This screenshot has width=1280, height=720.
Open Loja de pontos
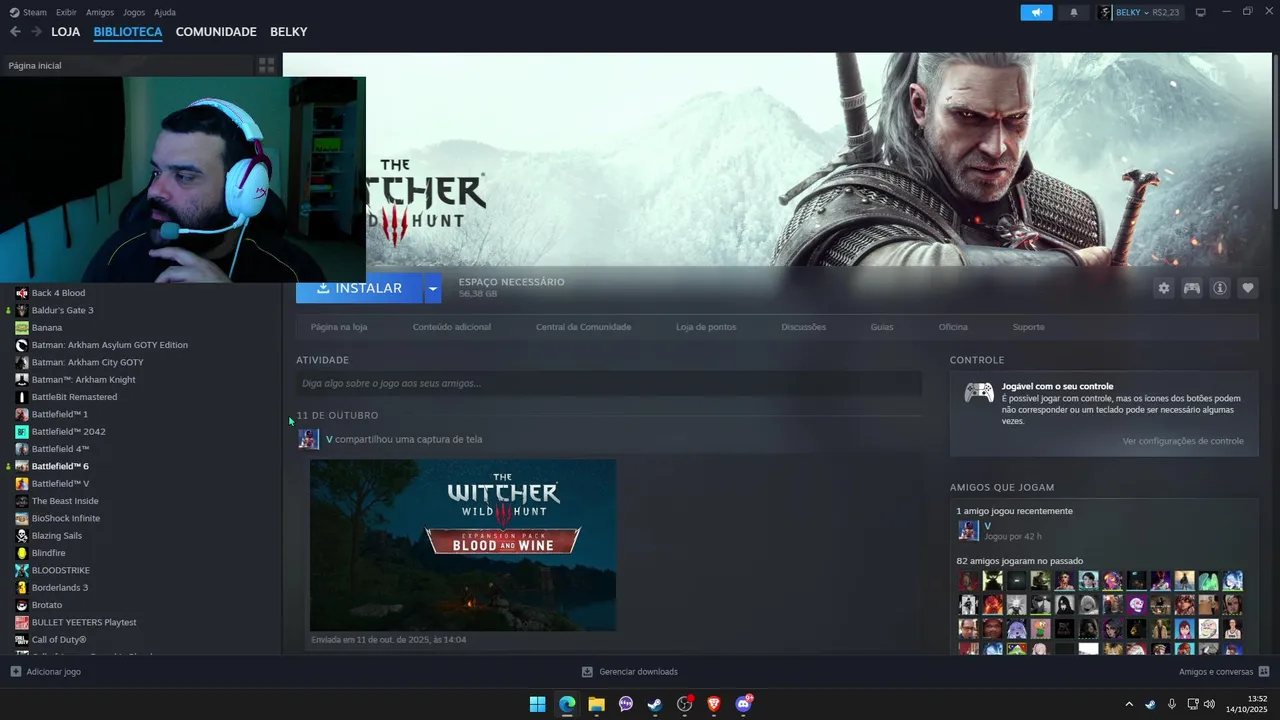click(706, 327)
